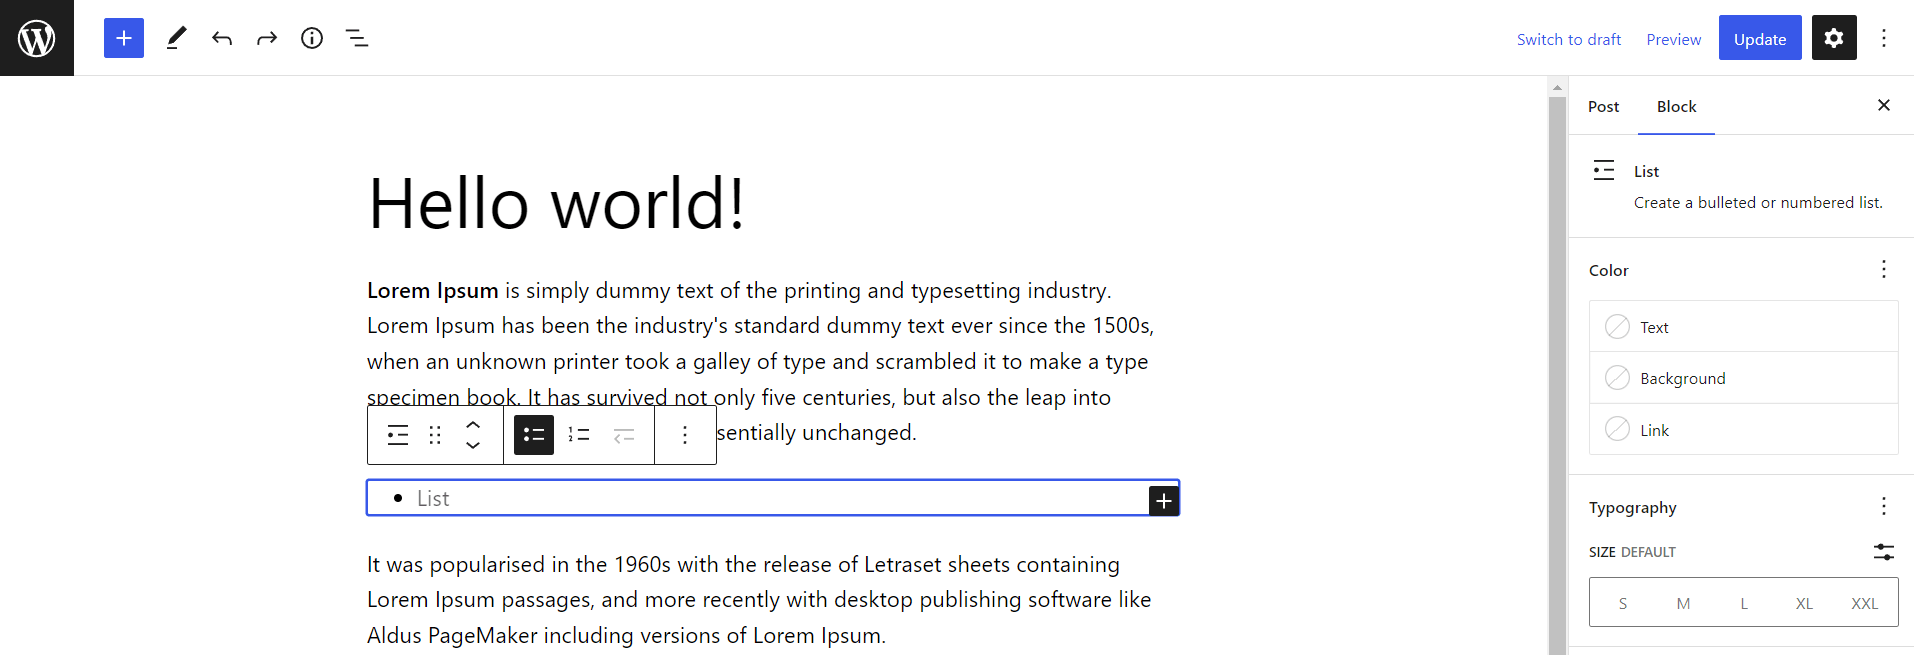Screen dimensions: 1914x655
Task: Click the Update button
Action: click(1759, 38)
